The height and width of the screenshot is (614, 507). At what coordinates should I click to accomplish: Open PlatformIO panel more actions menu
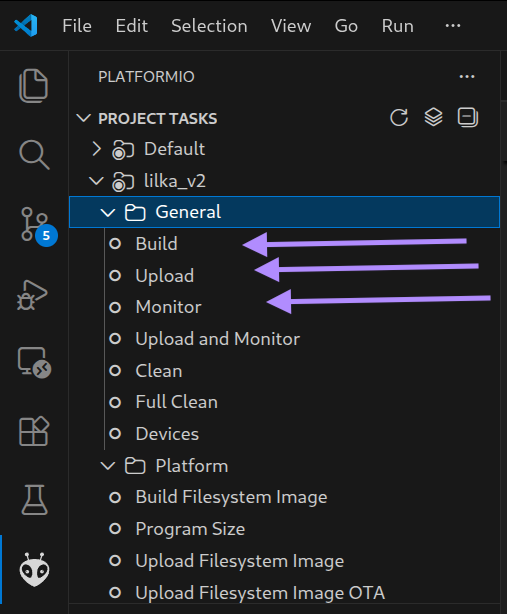coord(467,77)
